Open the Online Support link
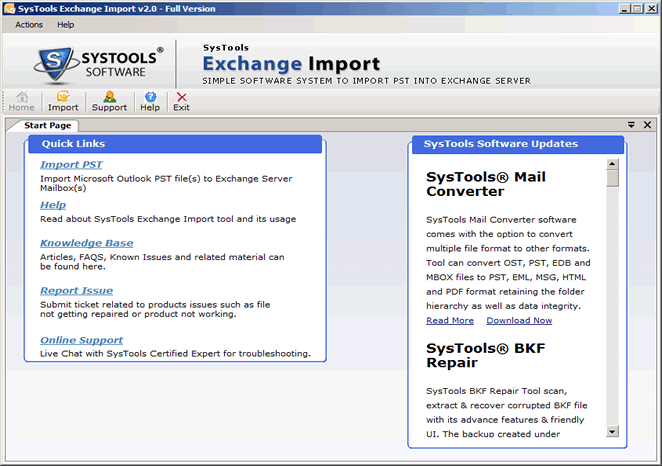 [x=81, y=340]
